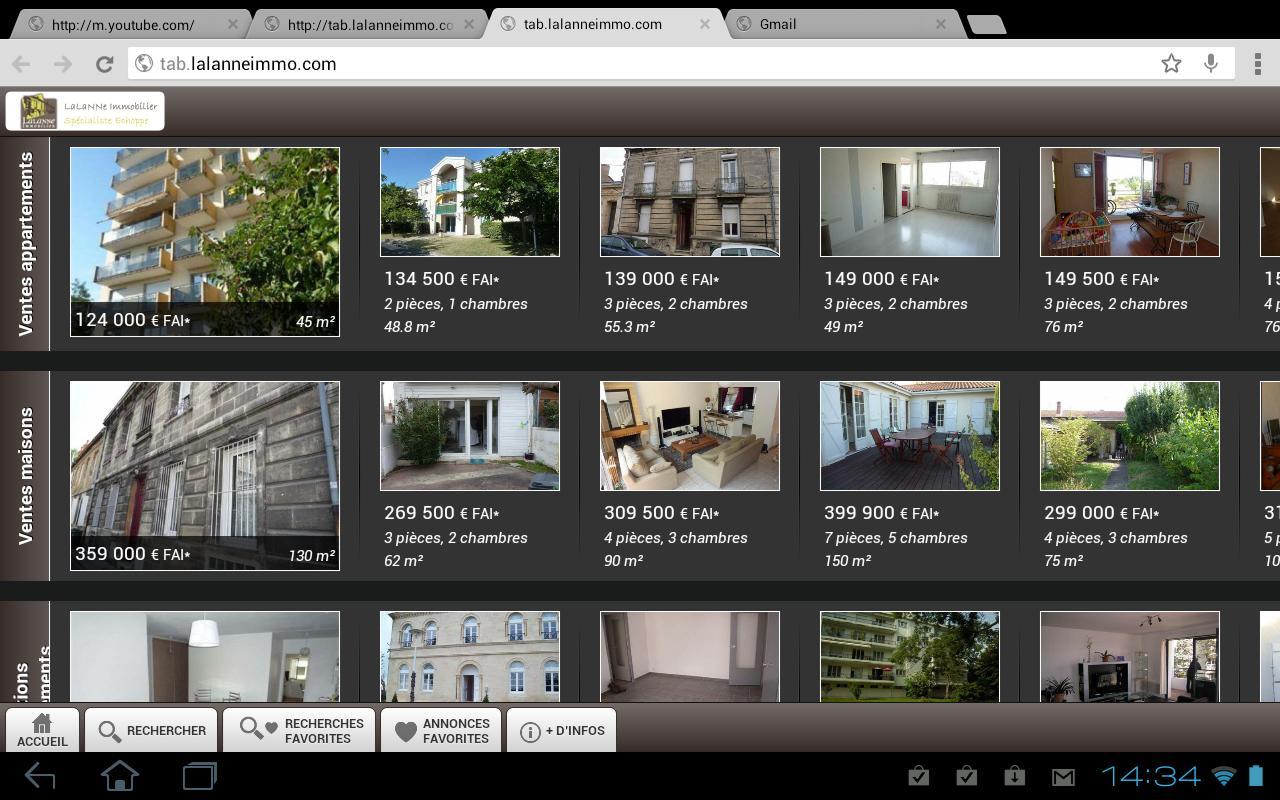Open the 149 000 € apartment thumbnail

[x=910, y=202]
